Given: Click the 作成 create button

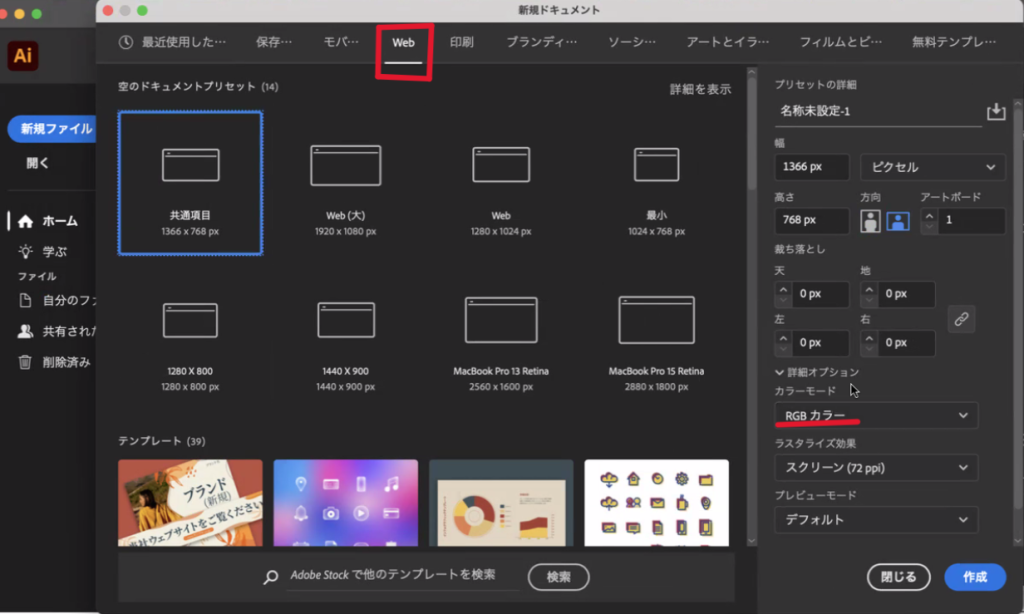Looking at the screenshot, I should coord(974,577).
